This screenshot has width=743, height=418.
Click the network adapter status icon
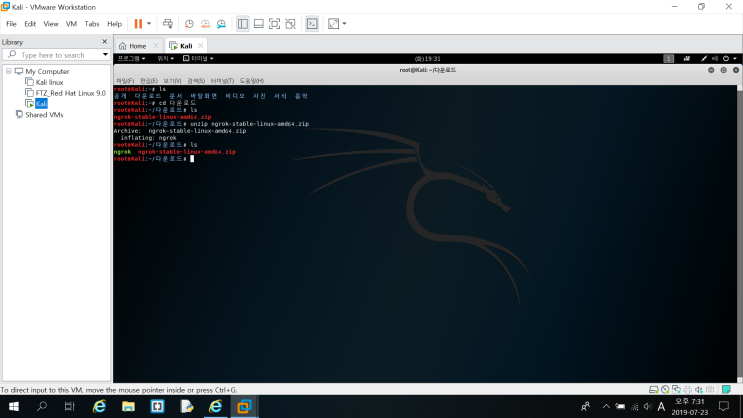676,390
